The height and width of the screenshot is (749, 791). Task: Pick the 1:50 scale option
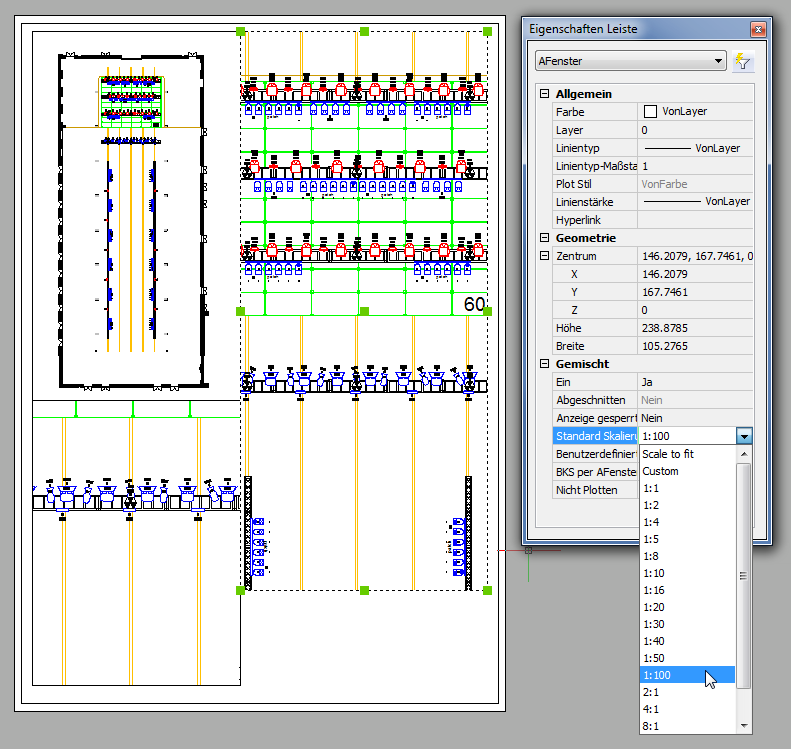(654, 658)
